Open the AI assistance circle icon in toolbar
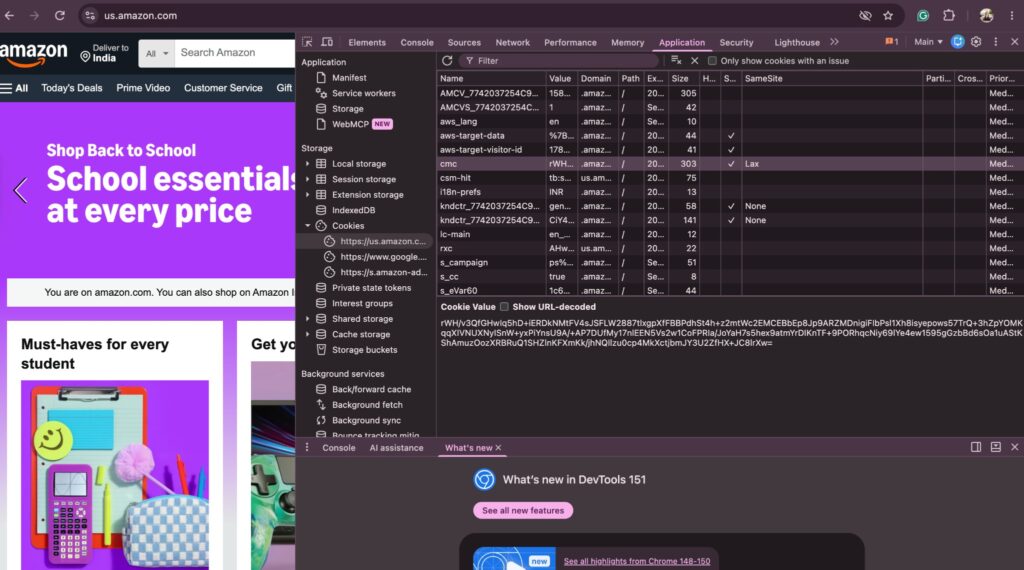 click(957, 42)
